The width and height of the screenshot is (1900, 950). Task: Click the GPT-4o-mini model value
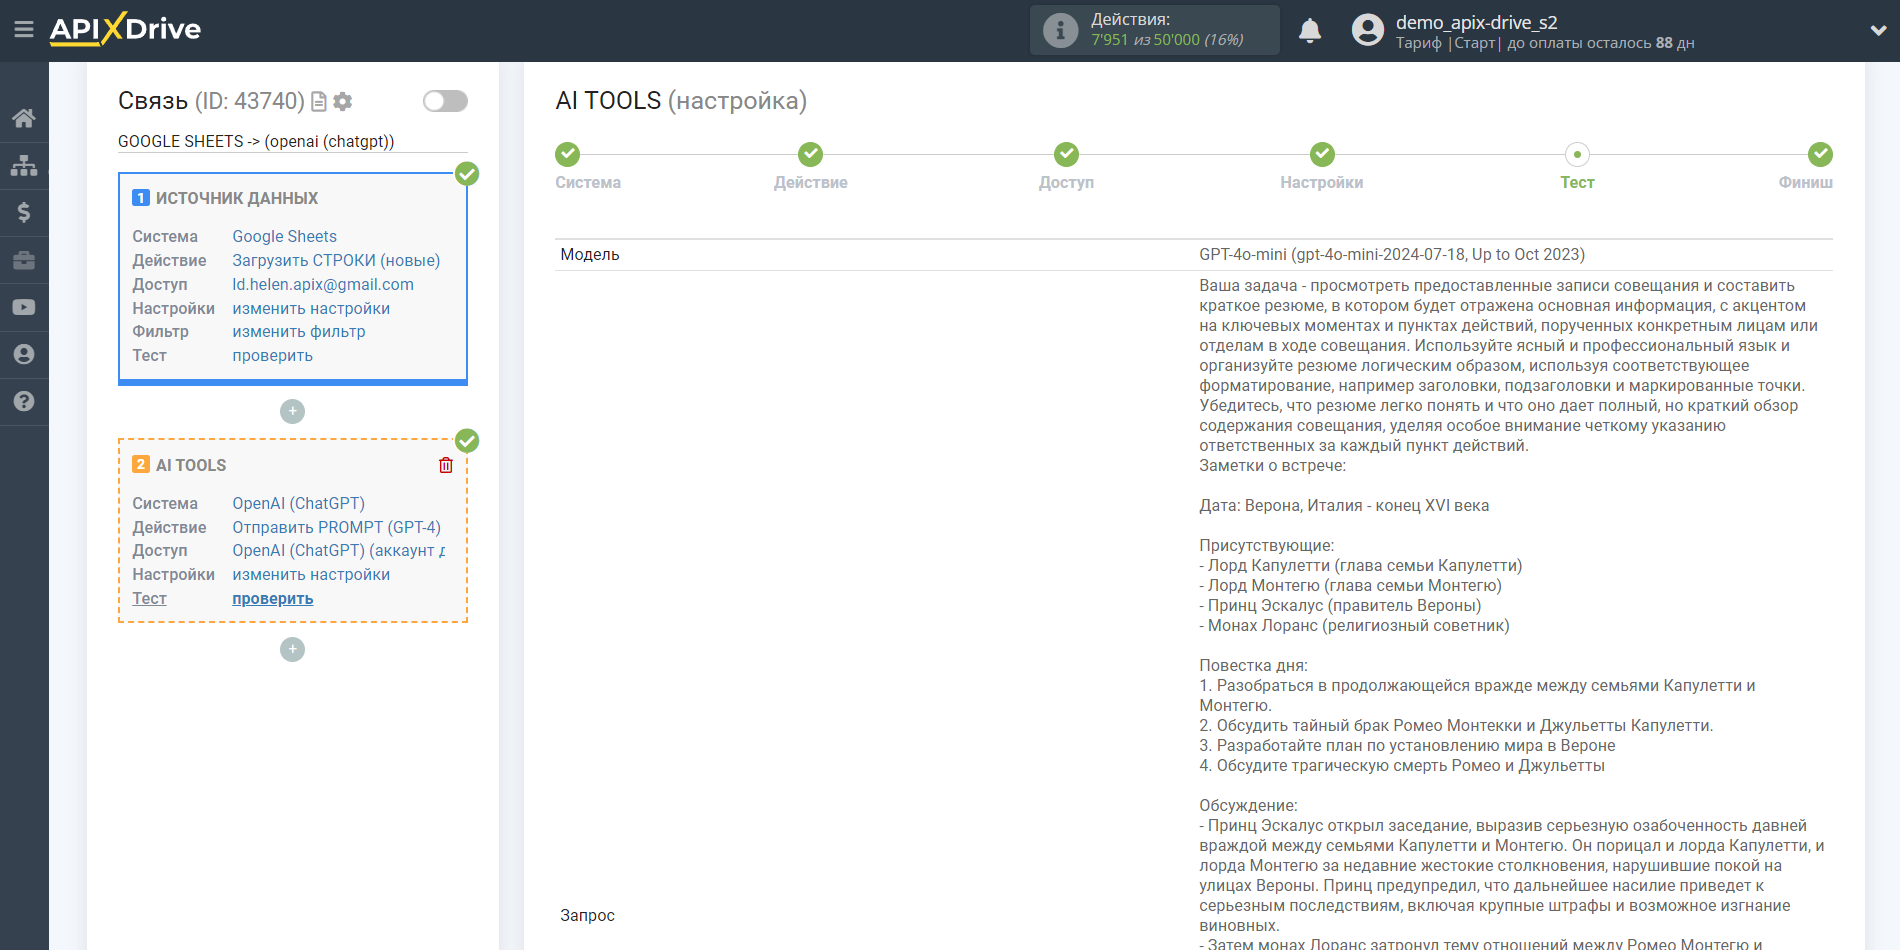(1392, 254)
